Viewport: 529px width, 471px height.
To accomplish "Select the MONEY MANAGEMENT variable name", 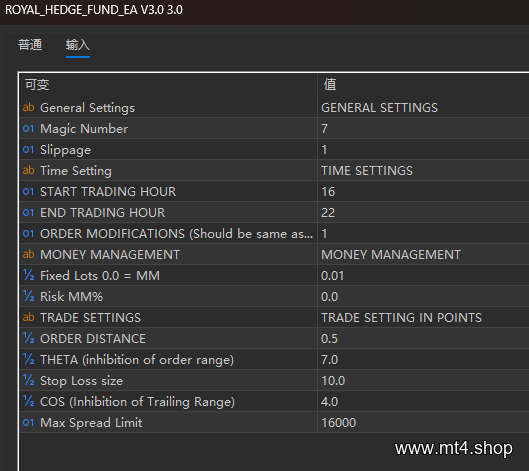I will pyautogui.click(x=110, y=255).
